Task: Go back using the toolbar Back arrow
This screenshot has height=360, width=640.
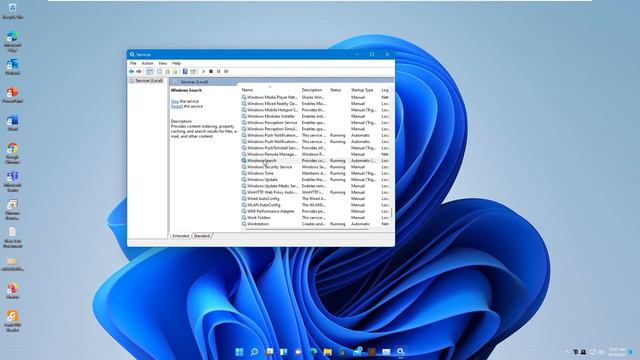Action: (131, 71)
